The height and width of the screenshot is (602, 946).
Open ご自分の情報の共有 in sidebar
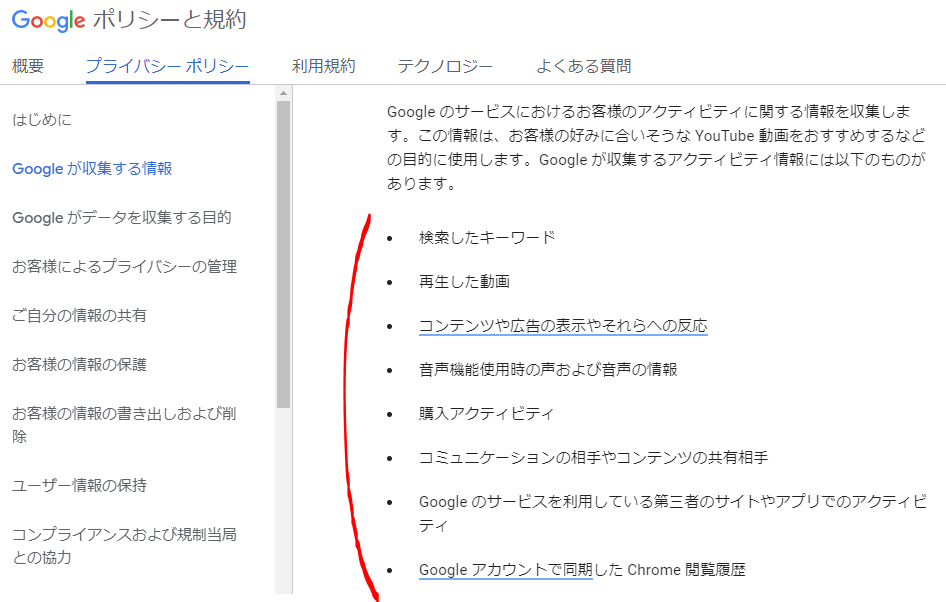(79, 315)
